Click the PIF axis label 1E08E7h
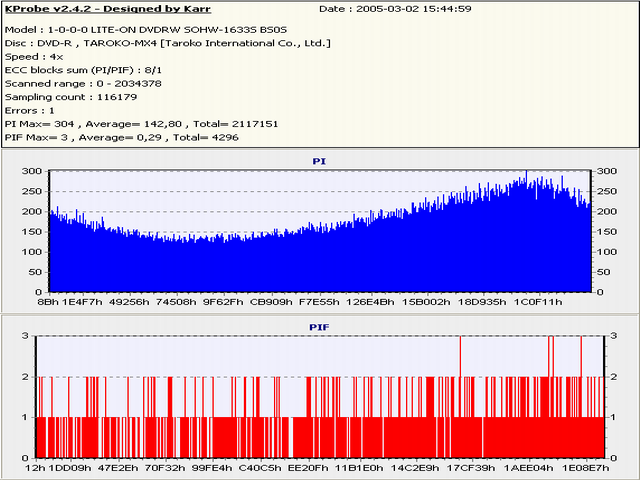Screen dimensions: 640x480 pyautogui.click(x=585, y=468)
